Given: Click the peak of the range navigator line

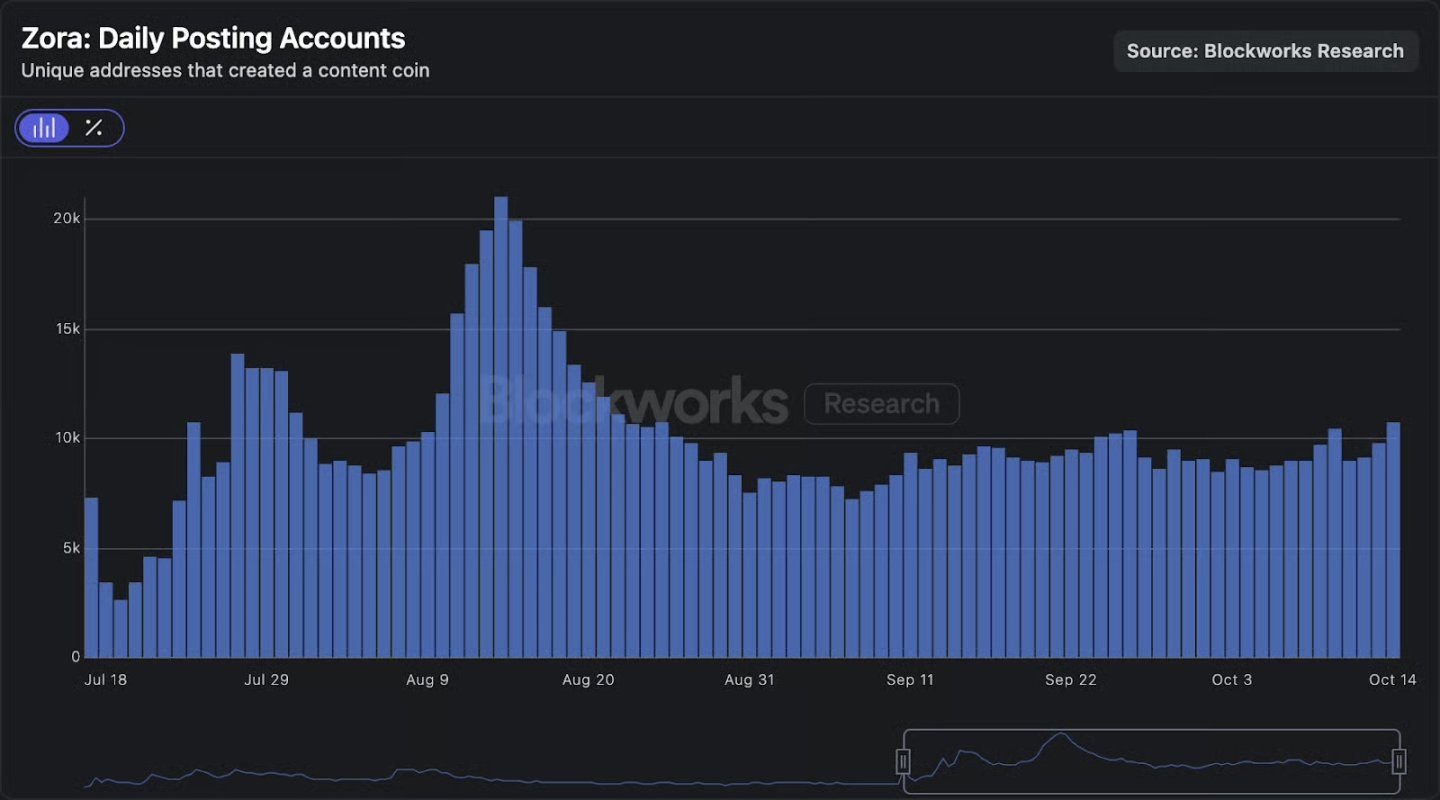Looking at the screenshot, I should tap(1060, 735).
